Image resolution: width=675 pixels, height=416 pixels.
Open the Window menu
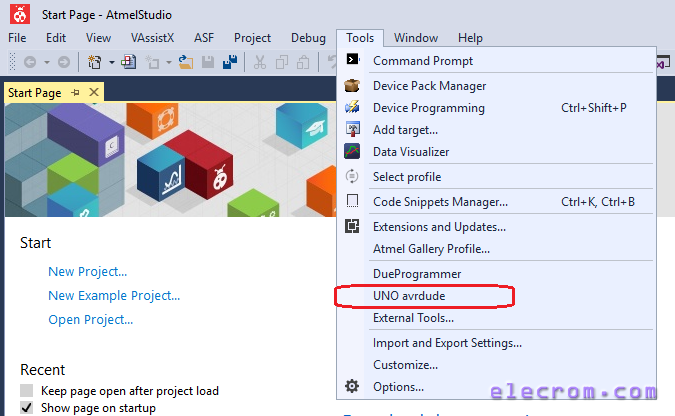pyautogui.click(x=416, y=38)
